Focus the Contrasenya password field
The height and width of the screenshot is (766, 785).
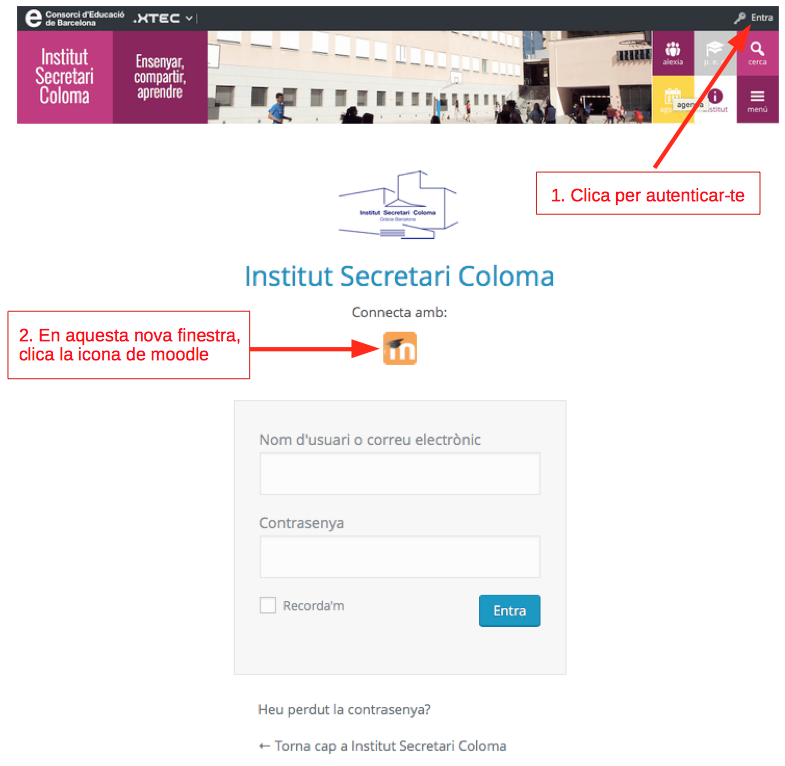pos(399,557)
